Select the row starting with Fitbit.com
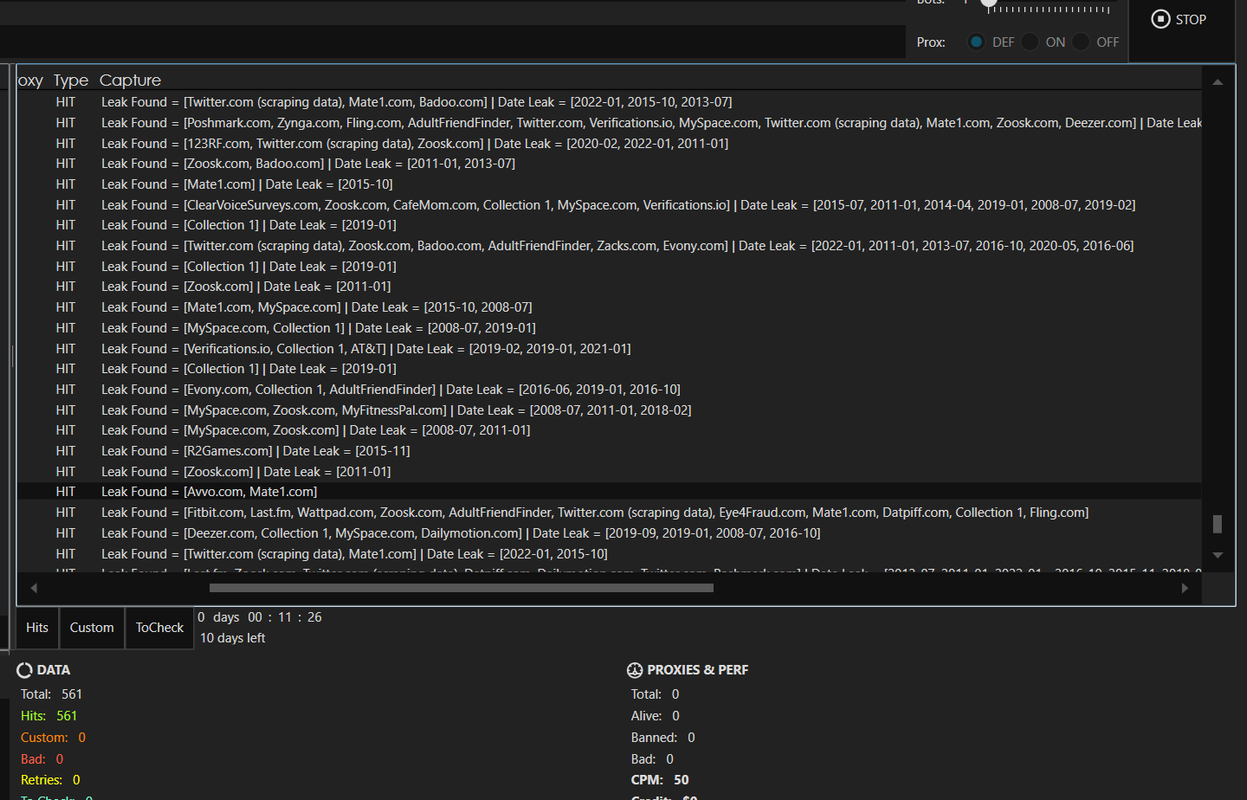The image size is (1247, 800). coord(609,512)
